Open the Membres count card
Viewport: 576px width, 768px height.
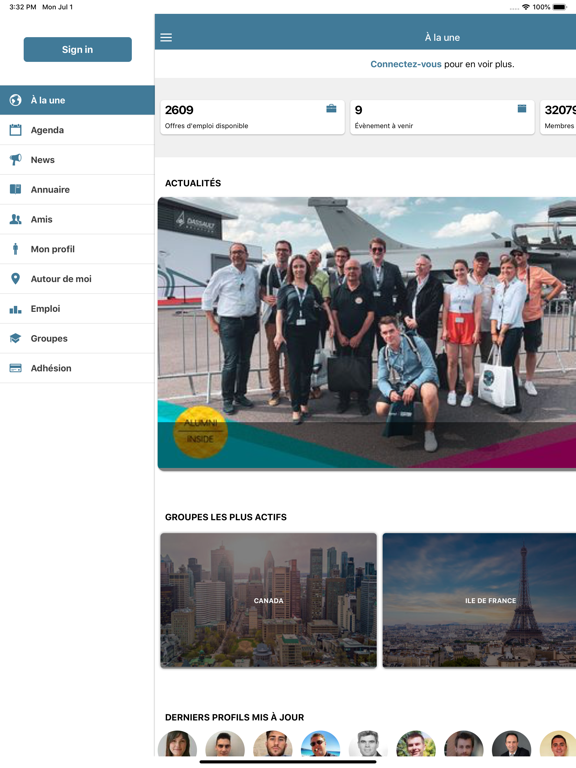[x=558, y=117]
